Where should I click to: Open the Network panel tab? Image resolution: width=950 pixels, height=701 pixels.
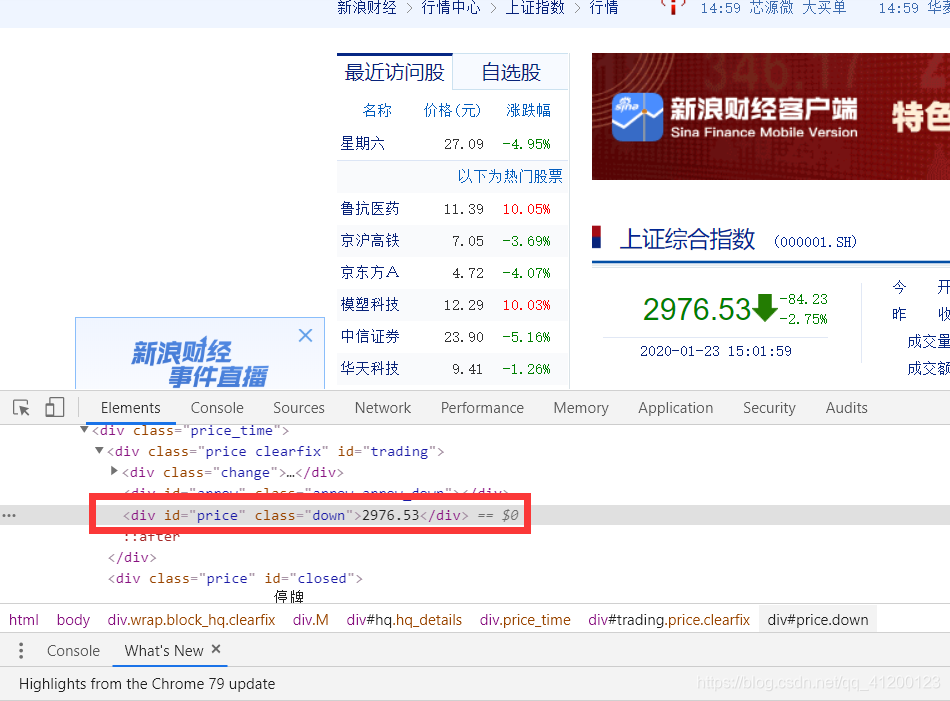pos(383,408)
